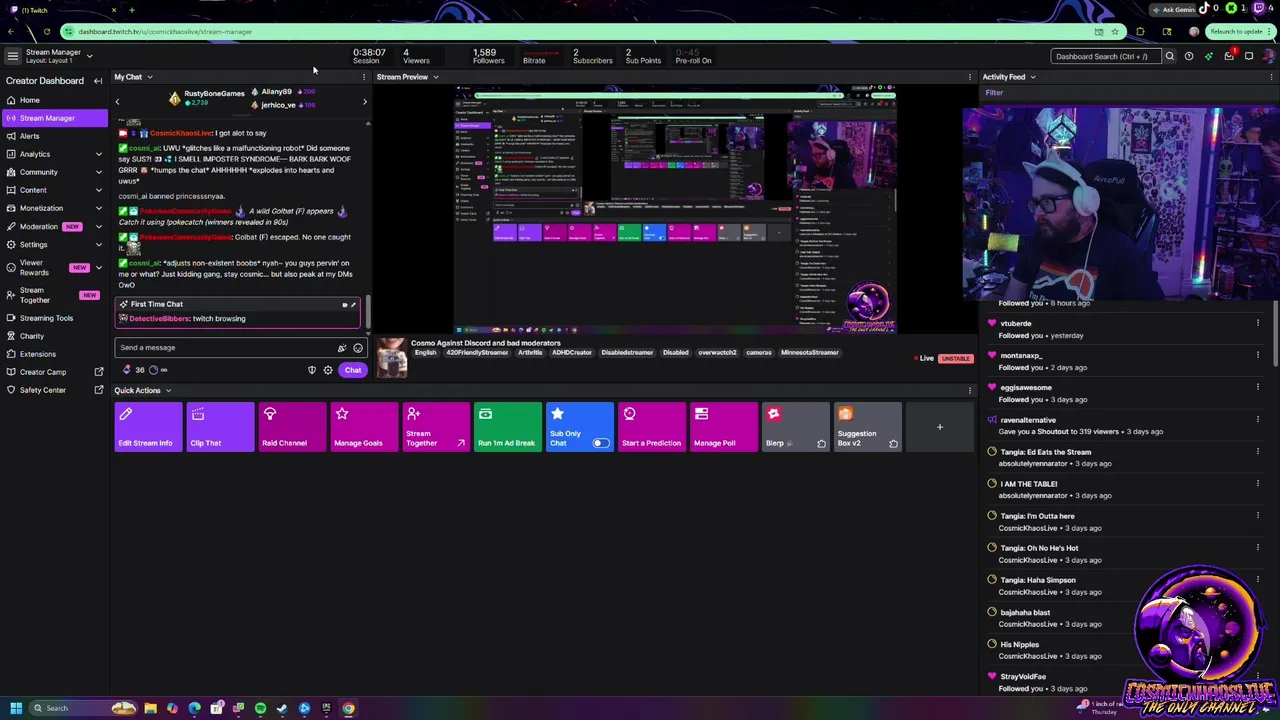Click the Raid Channel quick action
Viewport: 1280px width, 720px height.
pyautogui.click(x=292, y=427)
